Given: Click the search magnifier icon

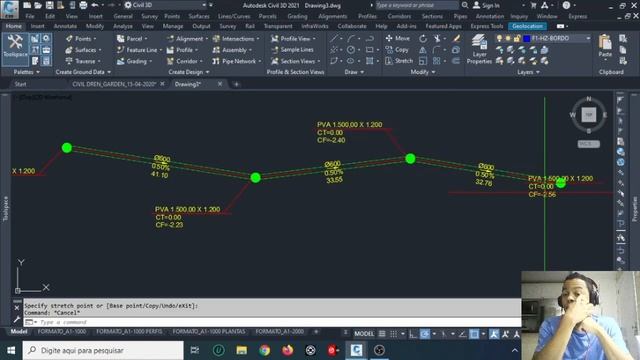Looking at the screenshot, I should coord(465,5).
